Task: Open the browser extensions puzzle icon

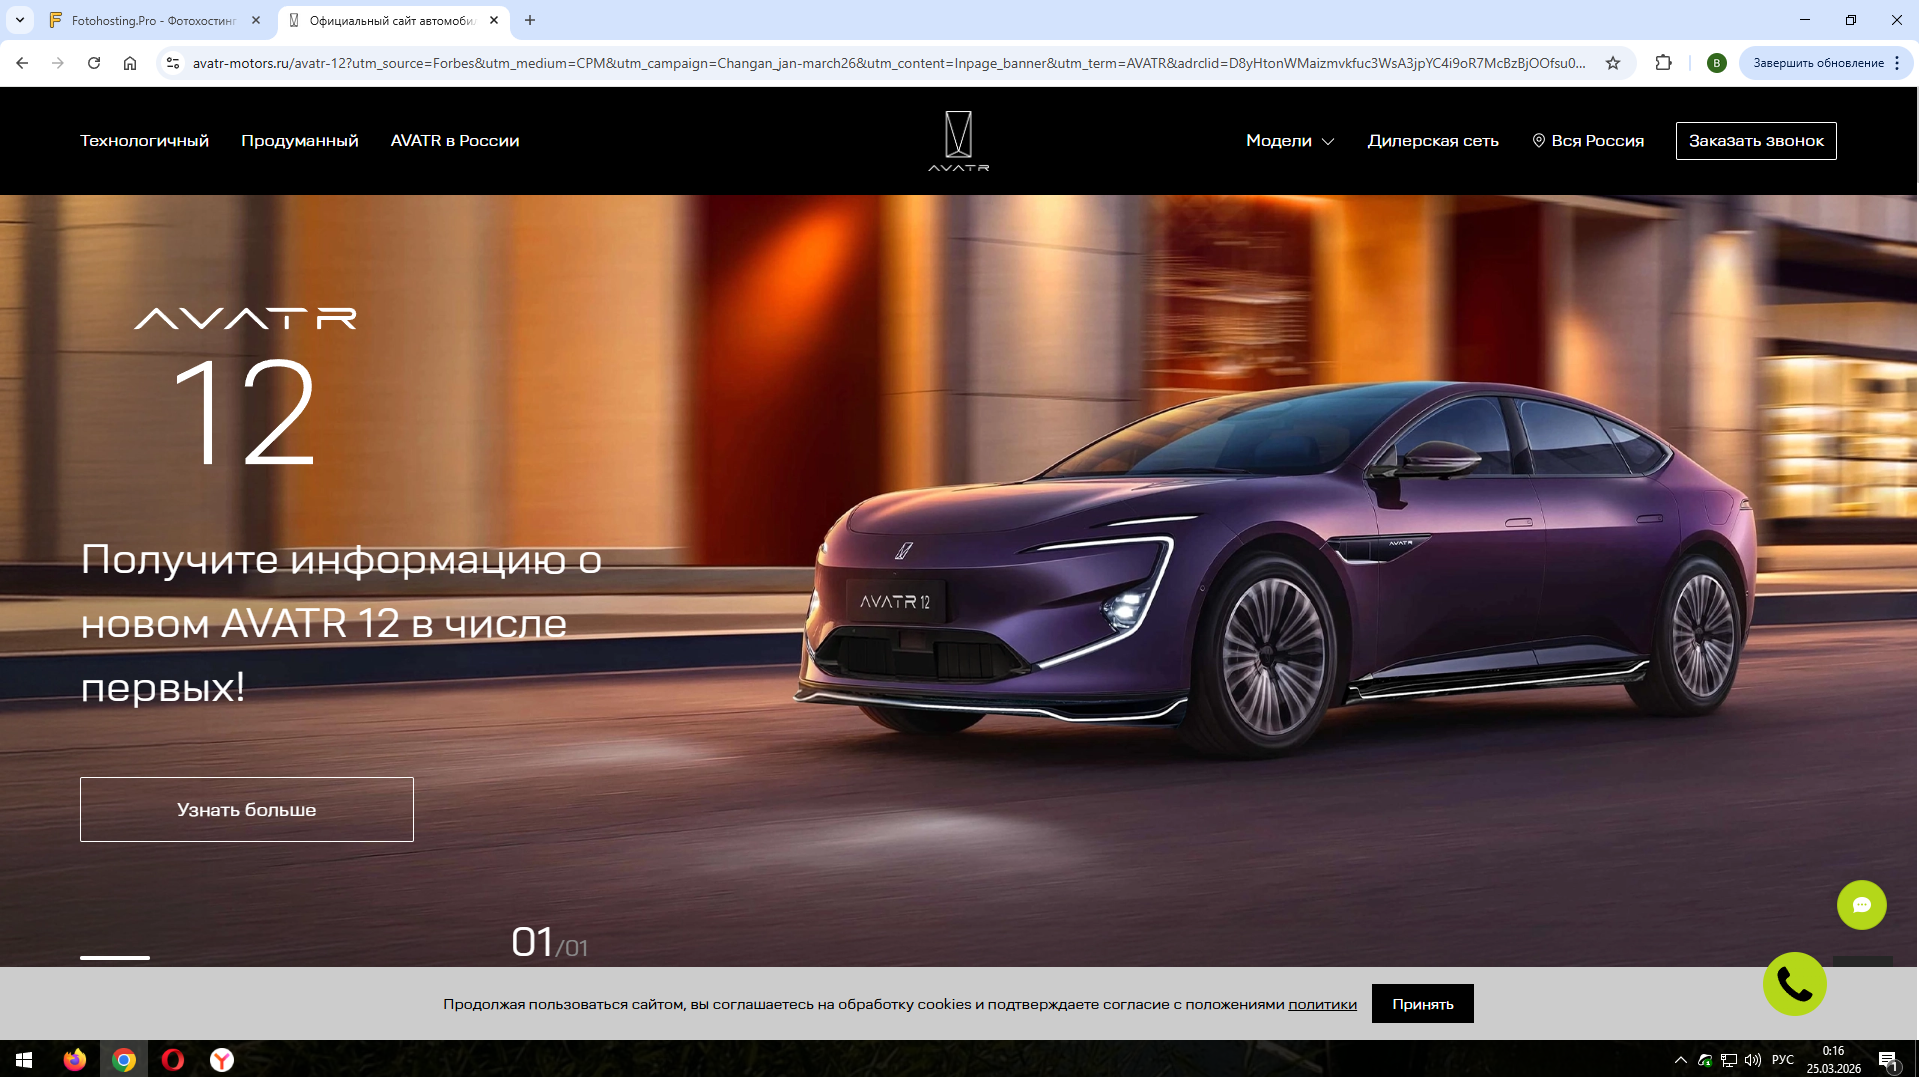Action: (x=1663, y=63)
